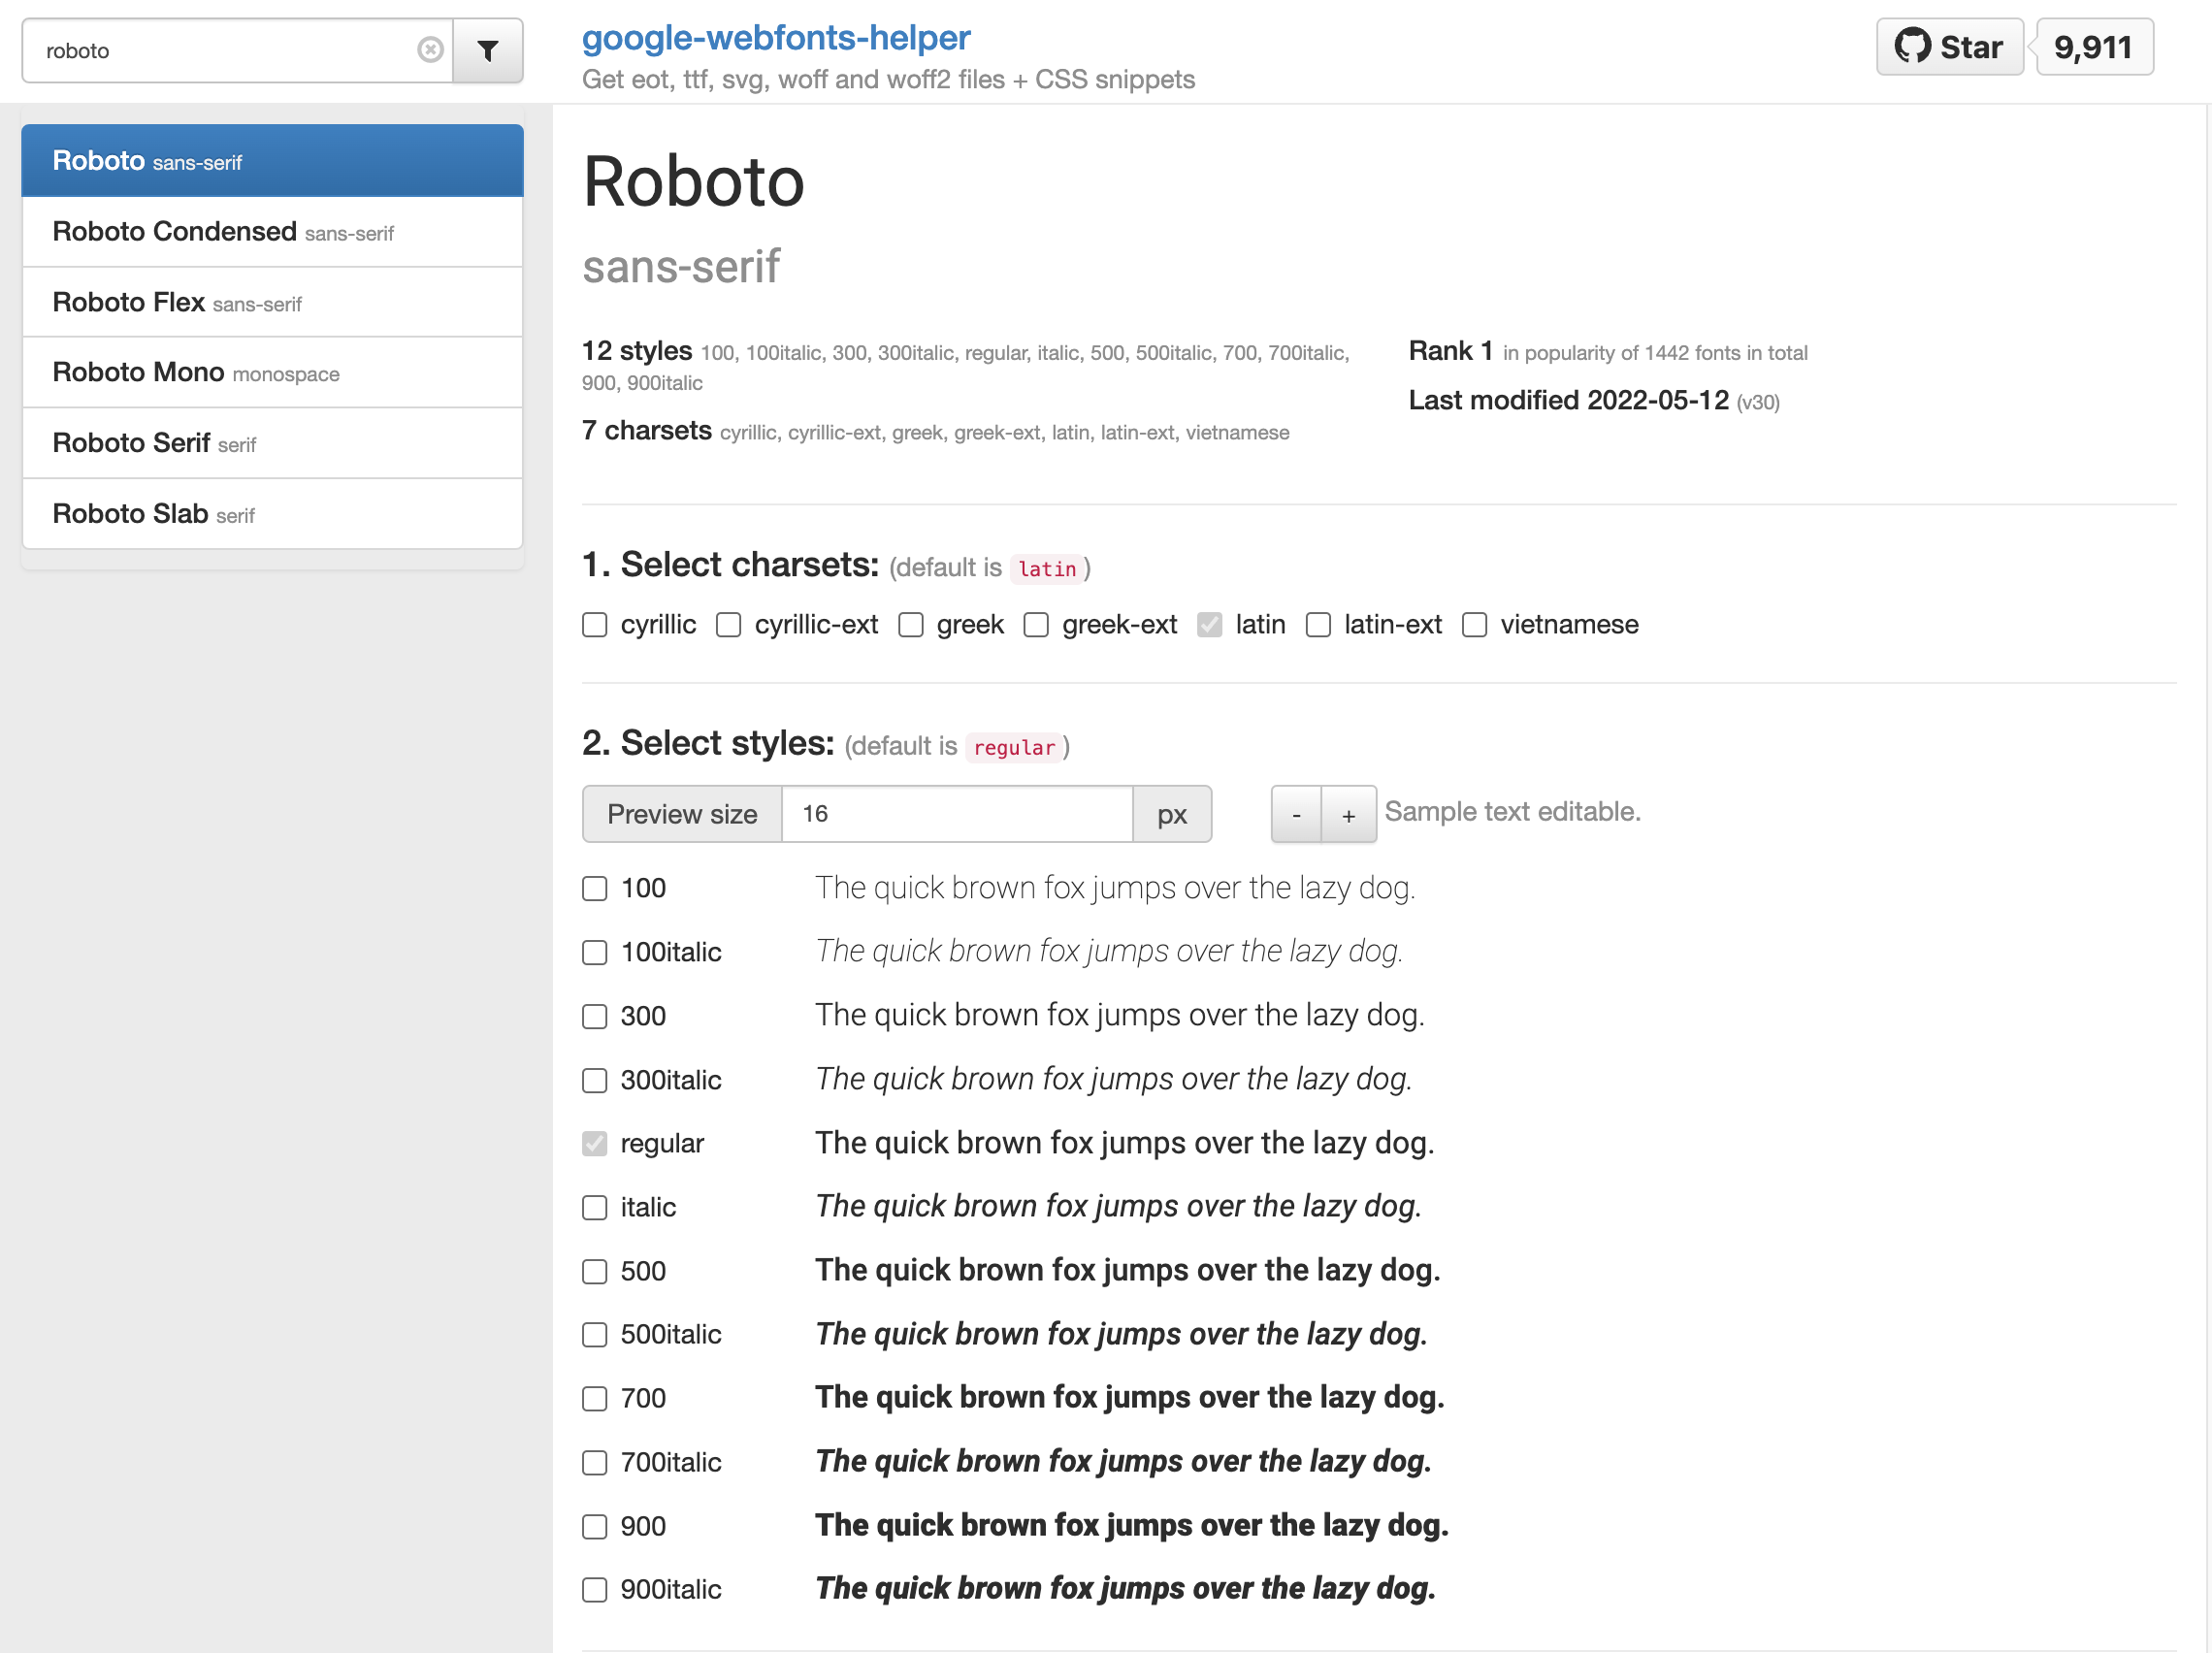Check the 100 style checkbox
This screenshot has width=2212, height=1653.
(595, 889)
